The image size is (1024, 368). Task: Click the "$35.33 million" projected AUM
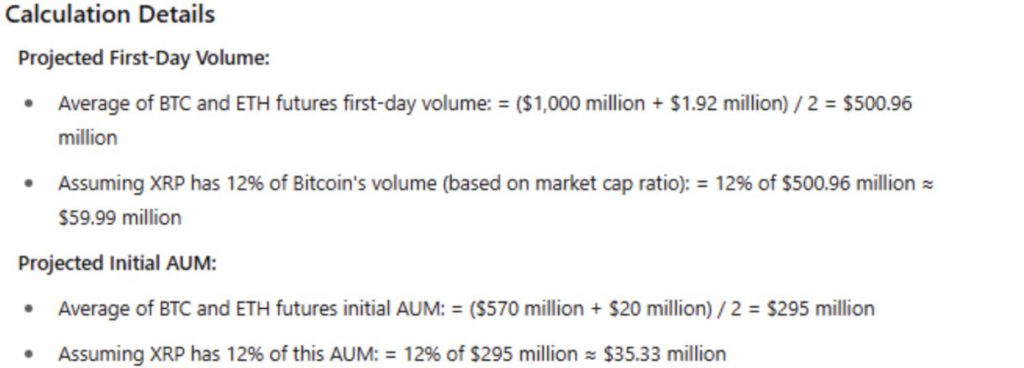pos(665,355)
